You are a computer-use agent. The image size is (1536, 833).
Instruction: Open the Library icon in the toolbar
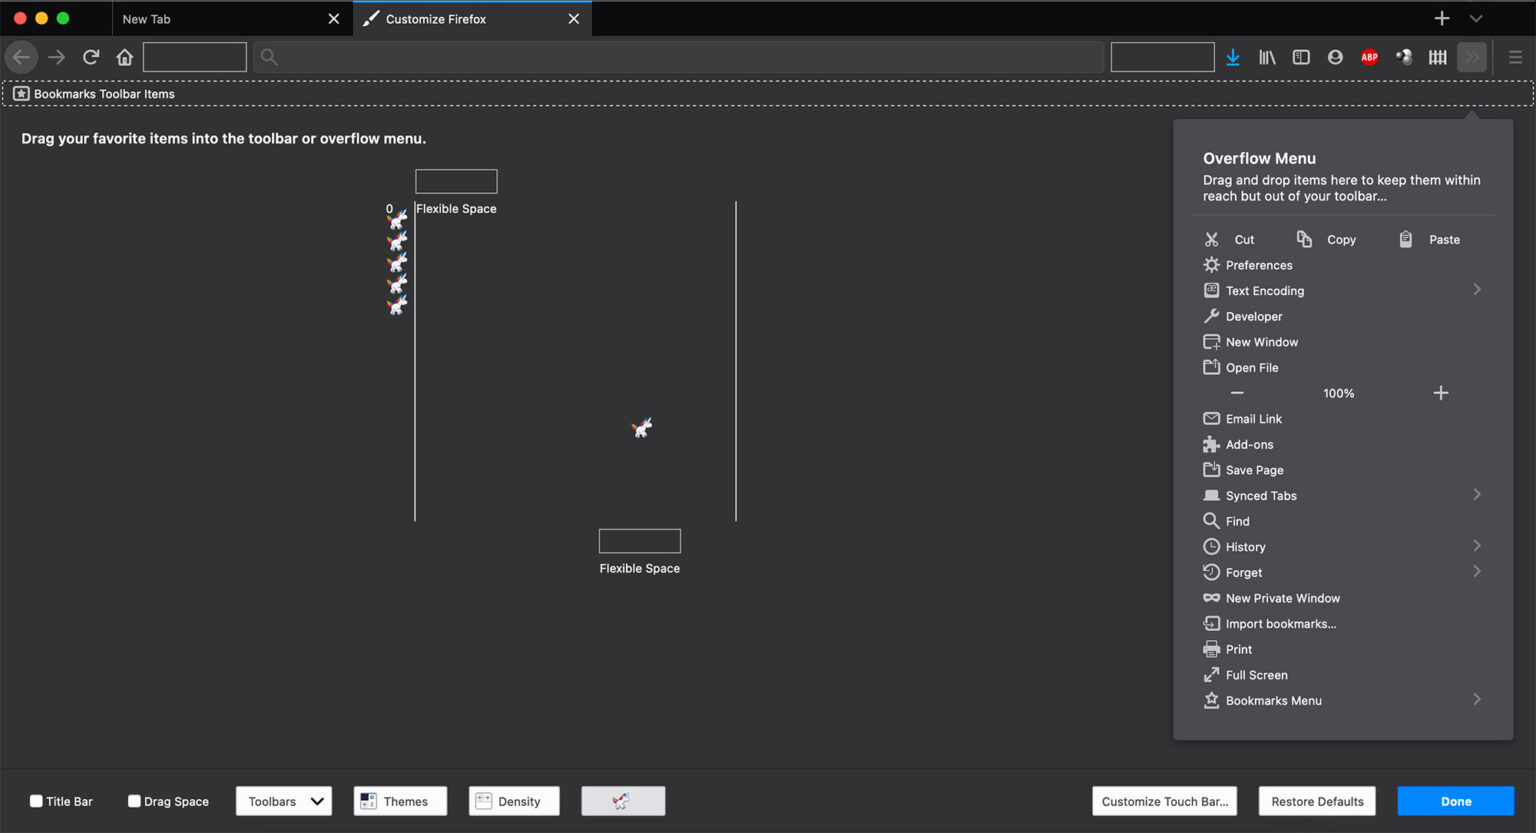[x=1267, y=57]
